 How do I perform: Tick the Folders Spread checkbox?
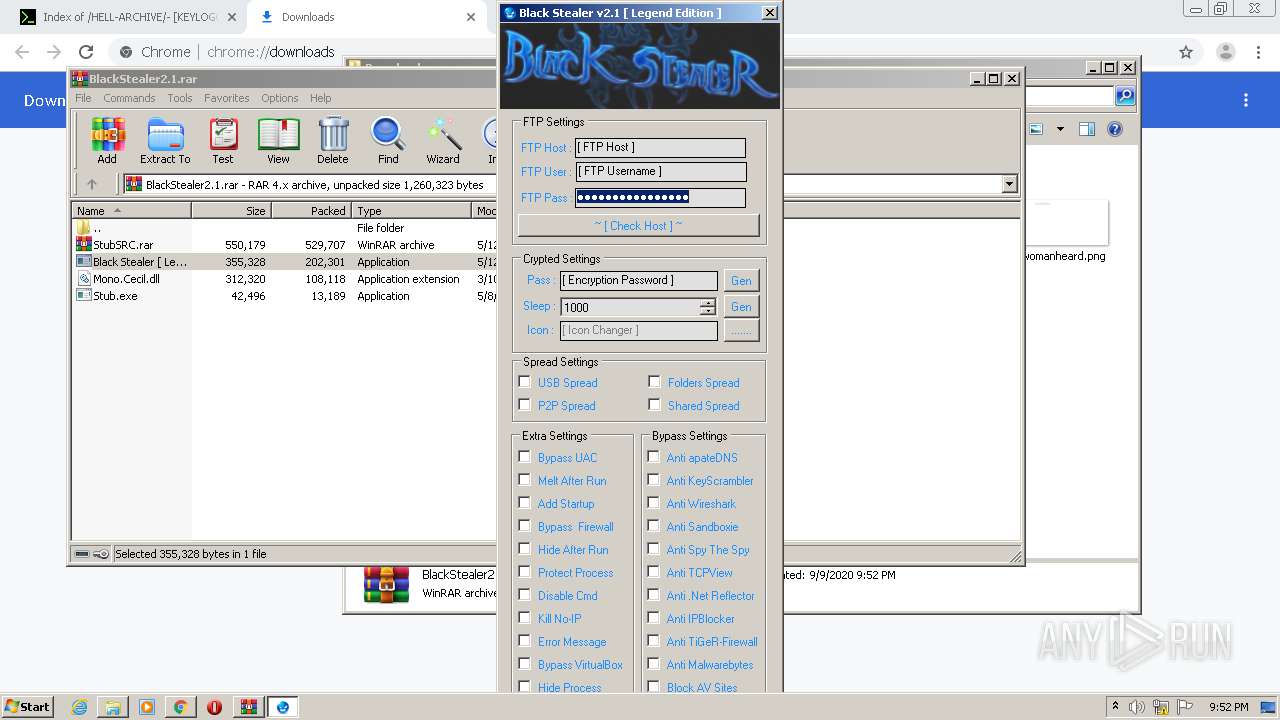click(654, 382)
